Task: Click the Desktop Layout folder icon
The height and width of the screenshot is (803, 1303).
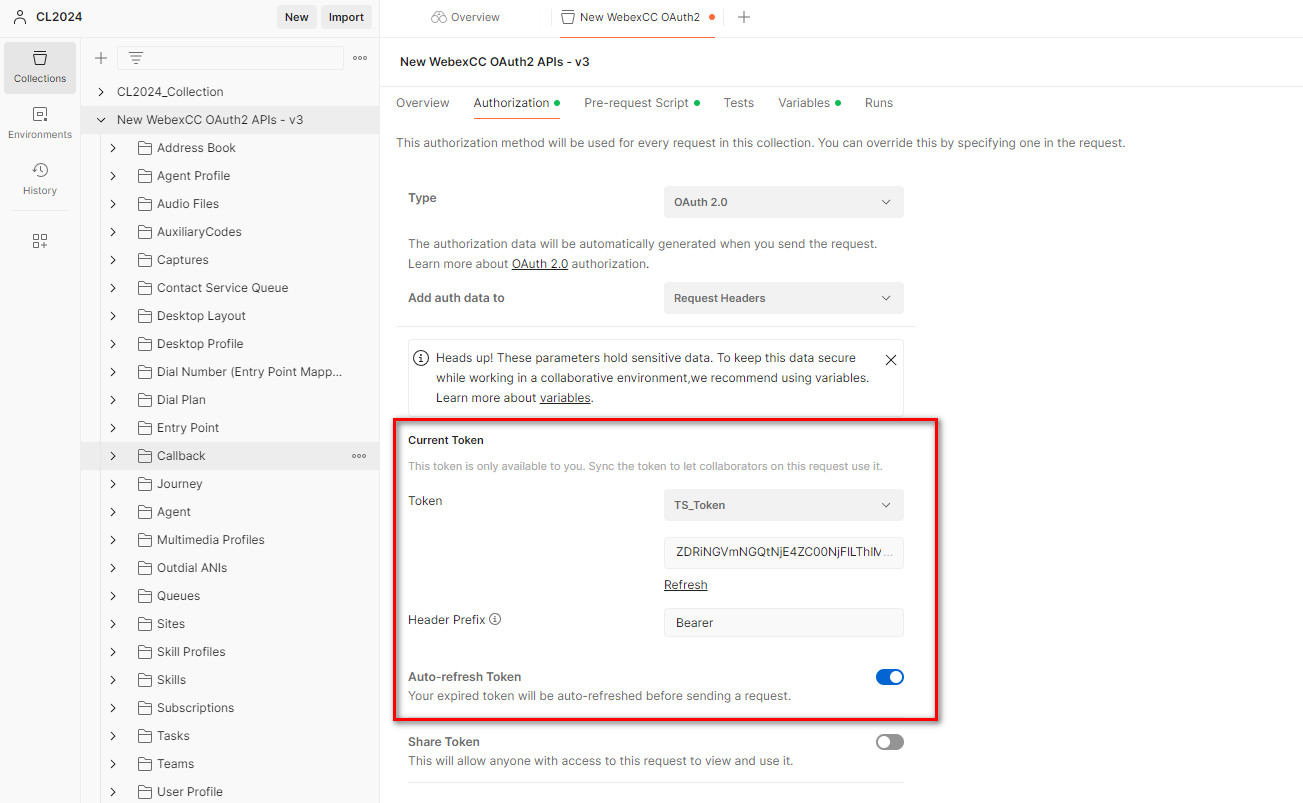Action: coord(144,316)
